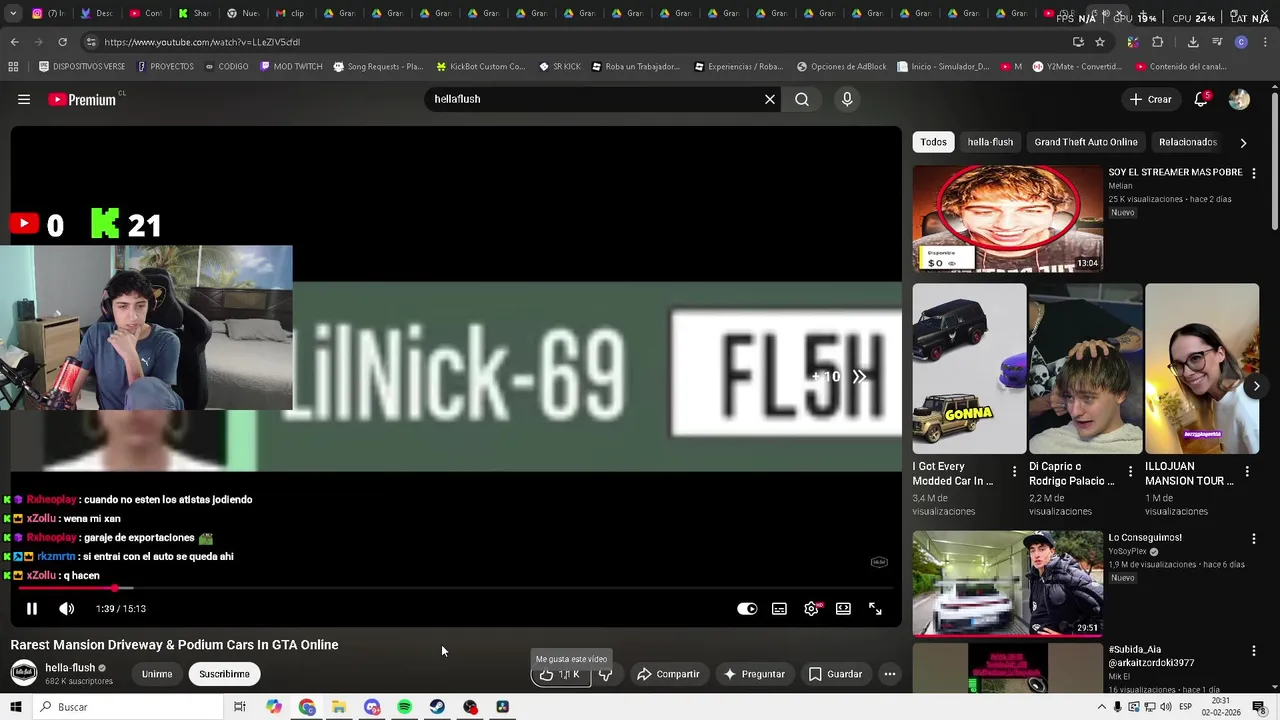Clear the hella-flush search text
The image size is (1280, 720).
(770, 99)
